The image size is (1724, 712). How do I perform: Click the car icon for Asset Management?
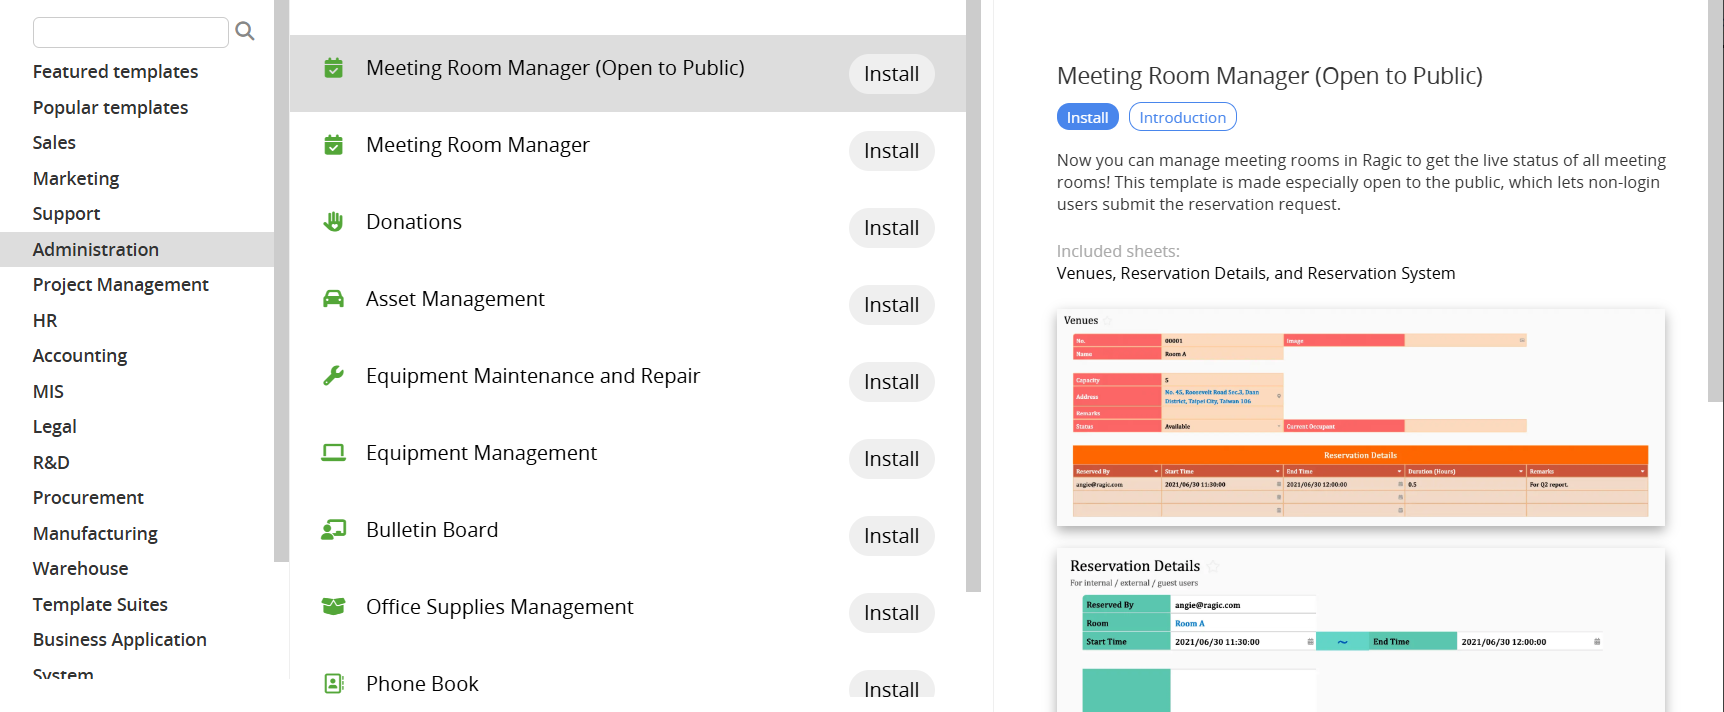(334, 299)
